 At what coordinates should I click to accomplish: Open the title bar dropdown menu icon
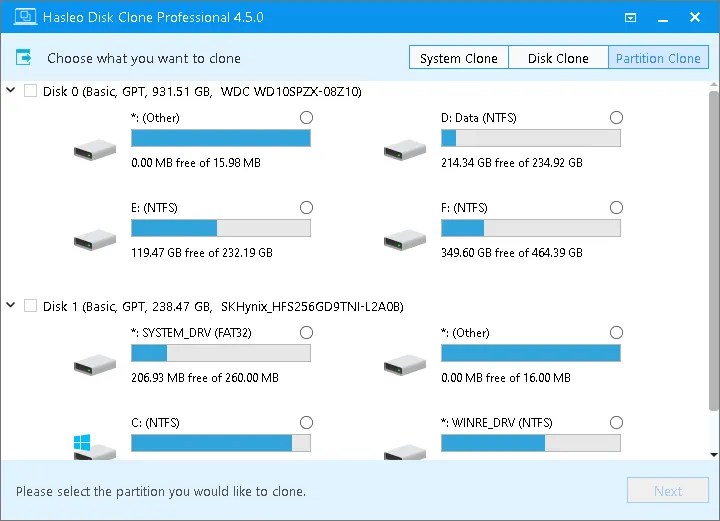(x=630, y=17)
